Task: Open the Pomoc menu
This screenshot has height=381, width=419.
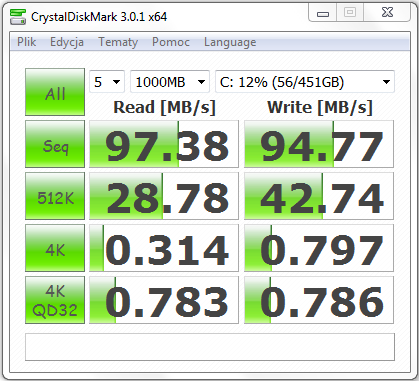Action: [x=171, y=42]
